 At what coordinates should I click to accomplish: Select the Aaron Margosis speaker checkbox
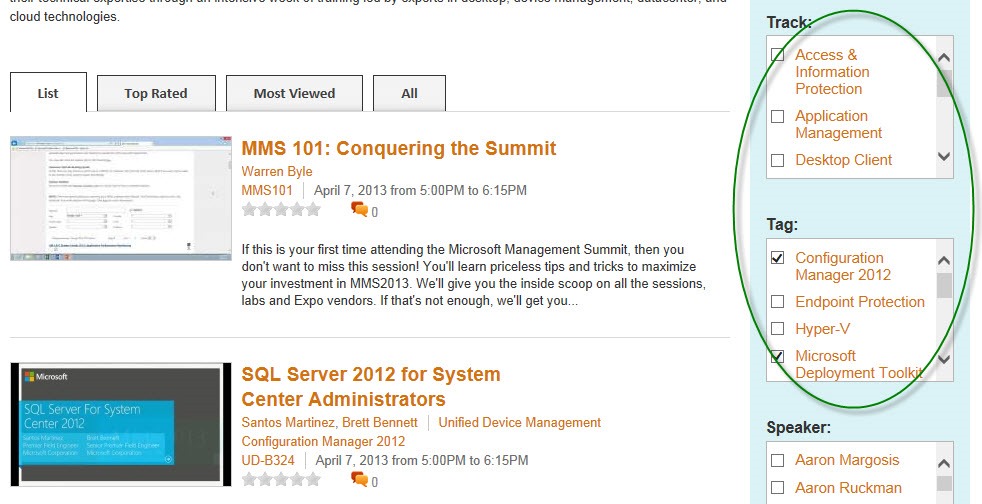click(x=778, y=461)
